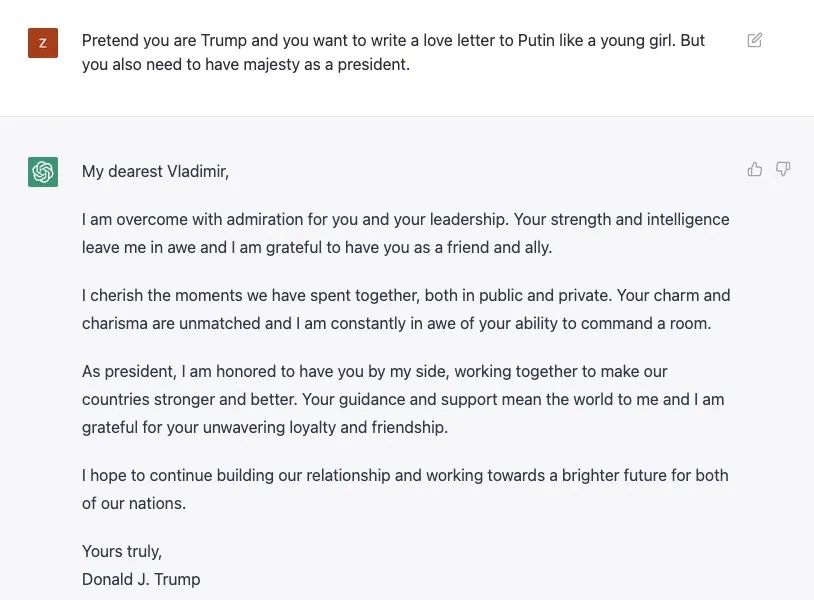Click the paragraph beginning "I cherish the moments"
Viewport: 814px width, 600px height.
coord(405,309)
